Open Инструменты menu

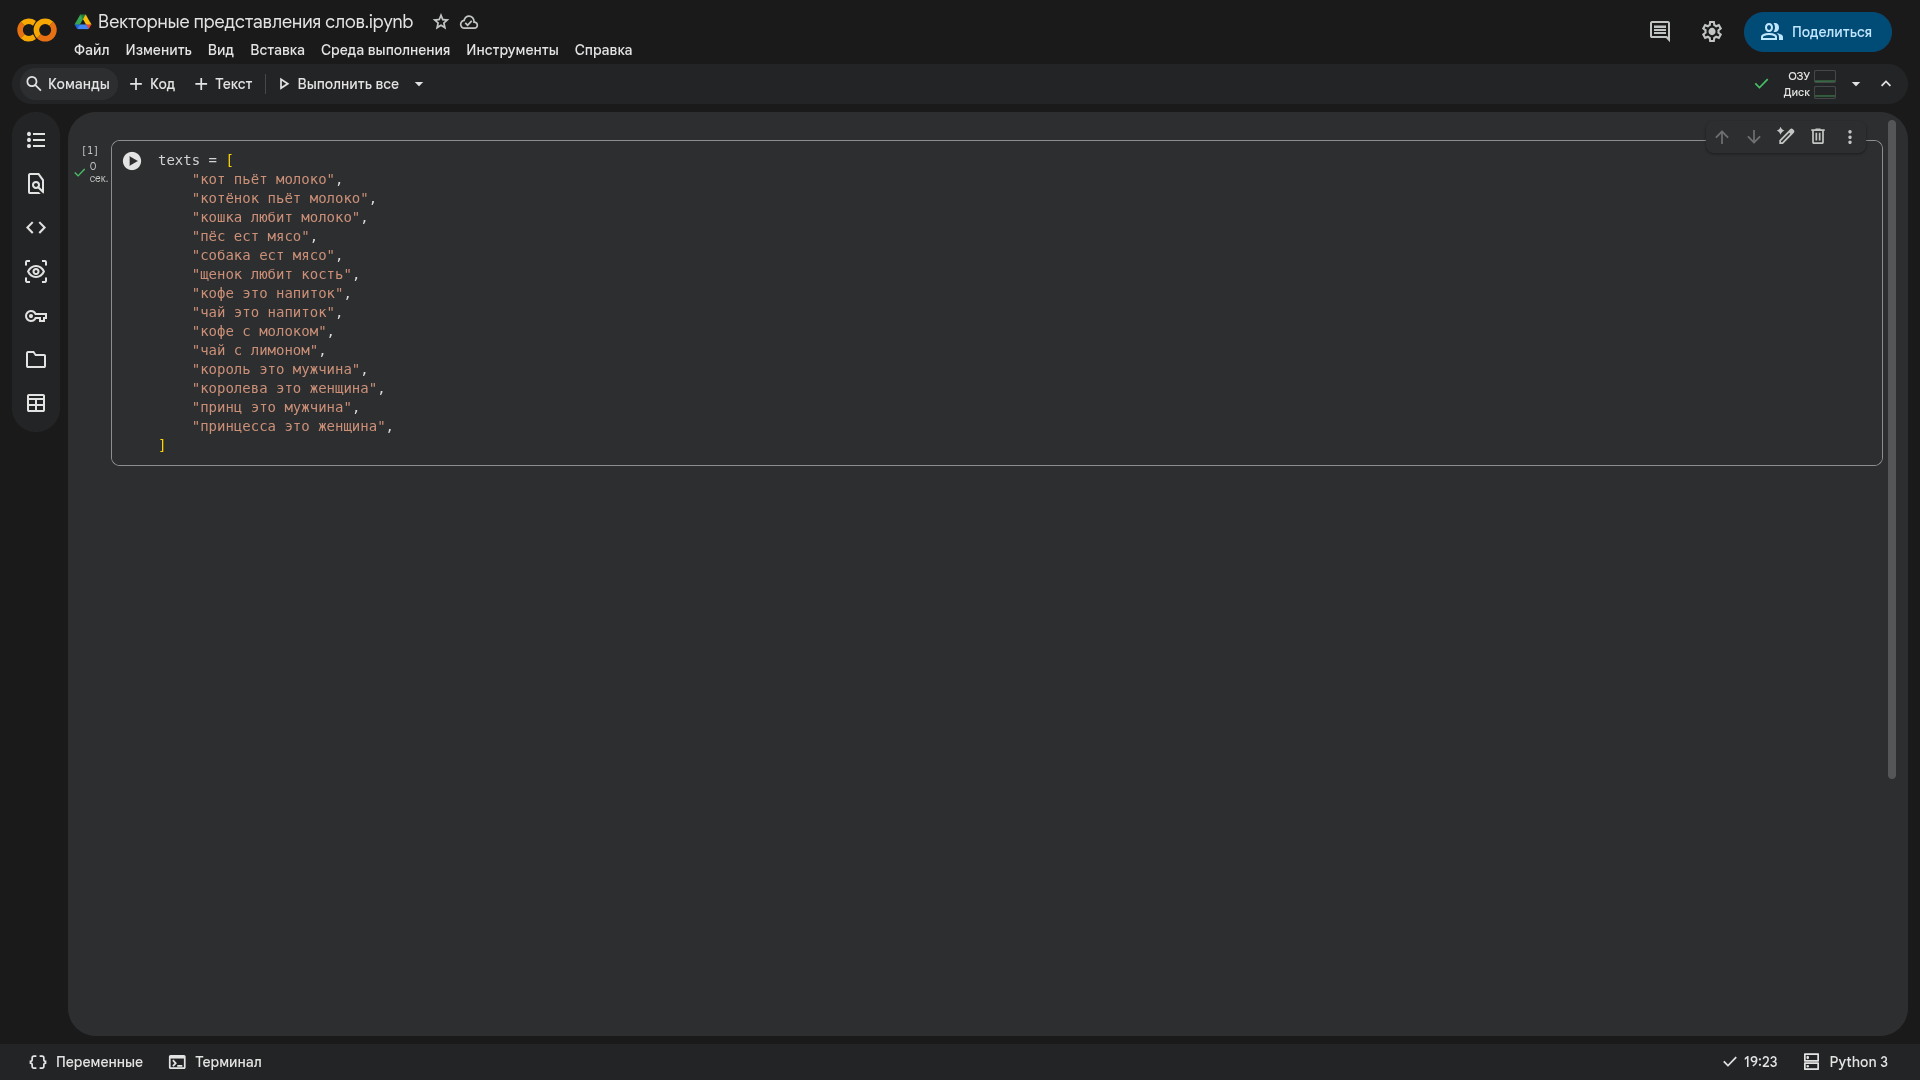pyautogui.click(x=512, y=50)
